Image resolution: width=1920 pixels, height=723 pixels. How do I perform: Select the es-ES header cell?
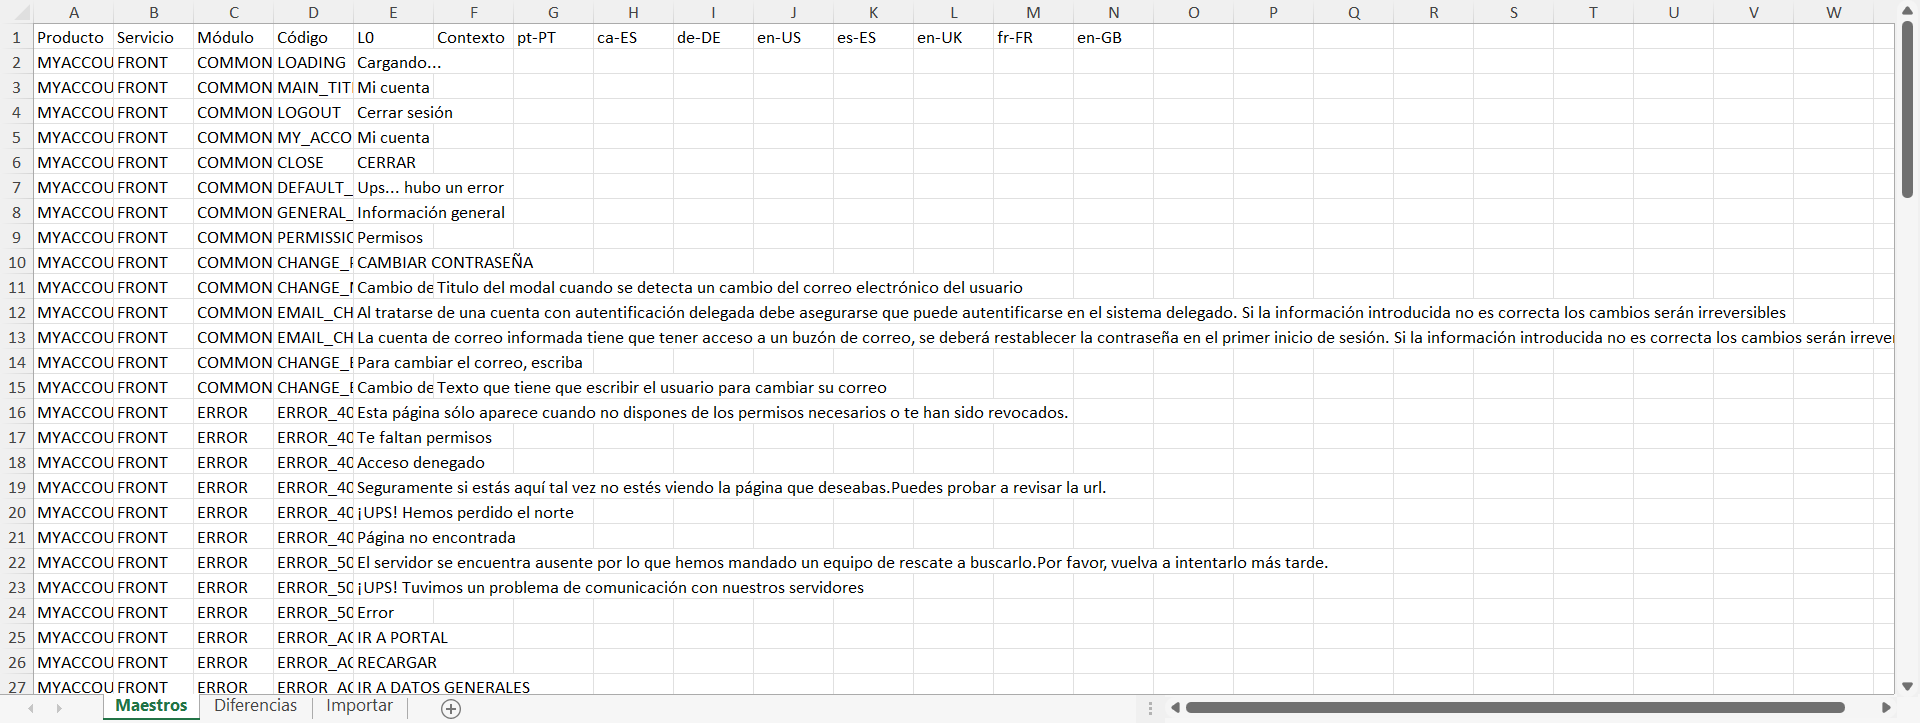pyautogui.click(x=874, y=37)
